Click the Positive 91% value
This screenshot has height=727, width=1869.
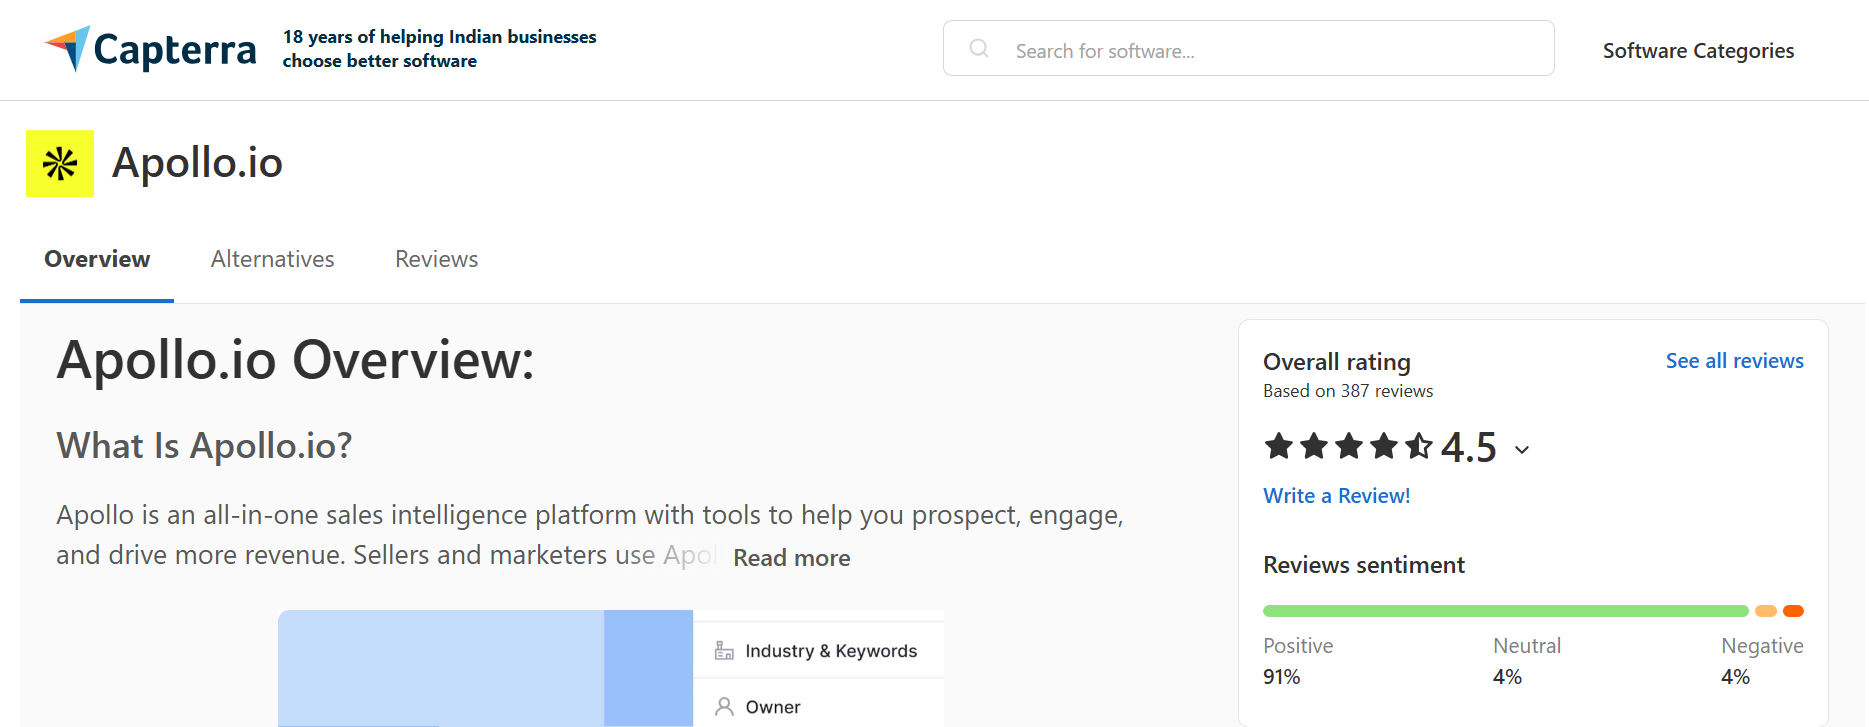point(1281,677)
